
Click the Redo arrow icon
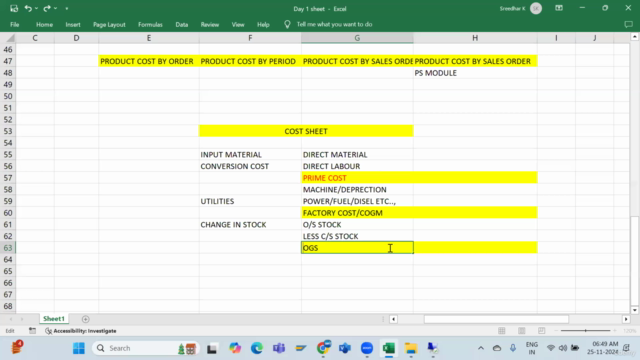coord(47,8)
